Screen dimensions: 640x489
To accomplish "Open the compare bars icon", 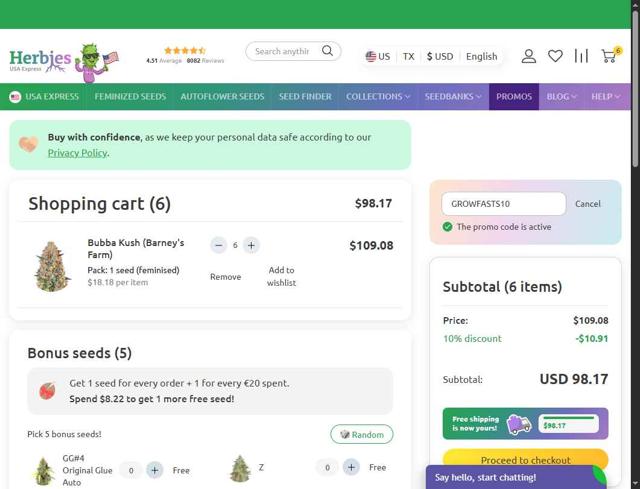I will (581, 56).
